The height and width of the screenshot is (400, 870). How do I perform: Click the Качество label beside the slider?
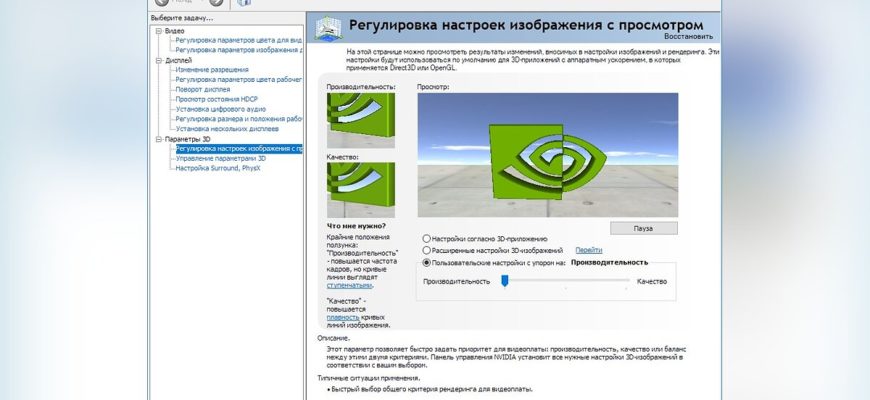(652, 281)
